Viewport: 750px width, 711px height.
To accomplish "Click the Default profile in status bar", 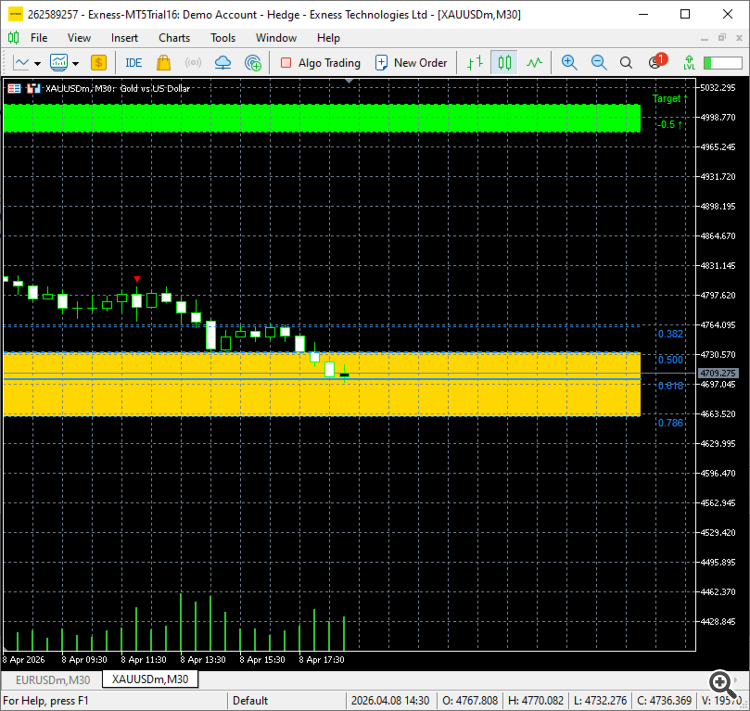I will pyautogui.click(x=250, y=701).
